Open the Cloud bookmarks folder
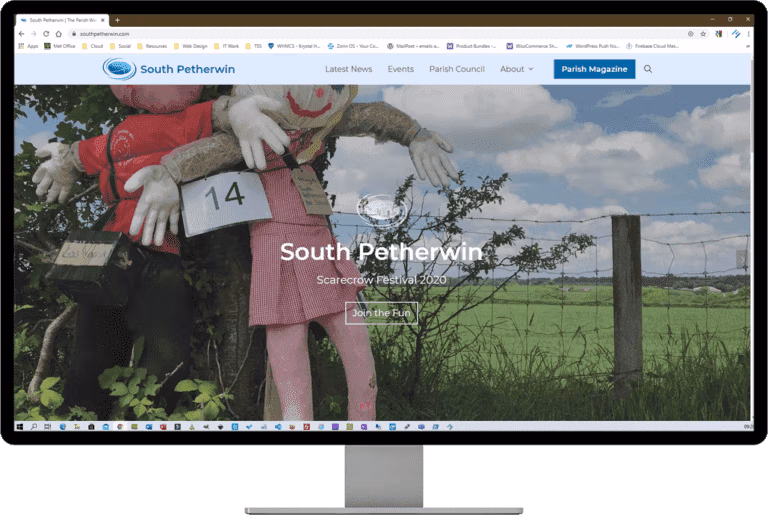768x515 pixels. pos(93,46)
